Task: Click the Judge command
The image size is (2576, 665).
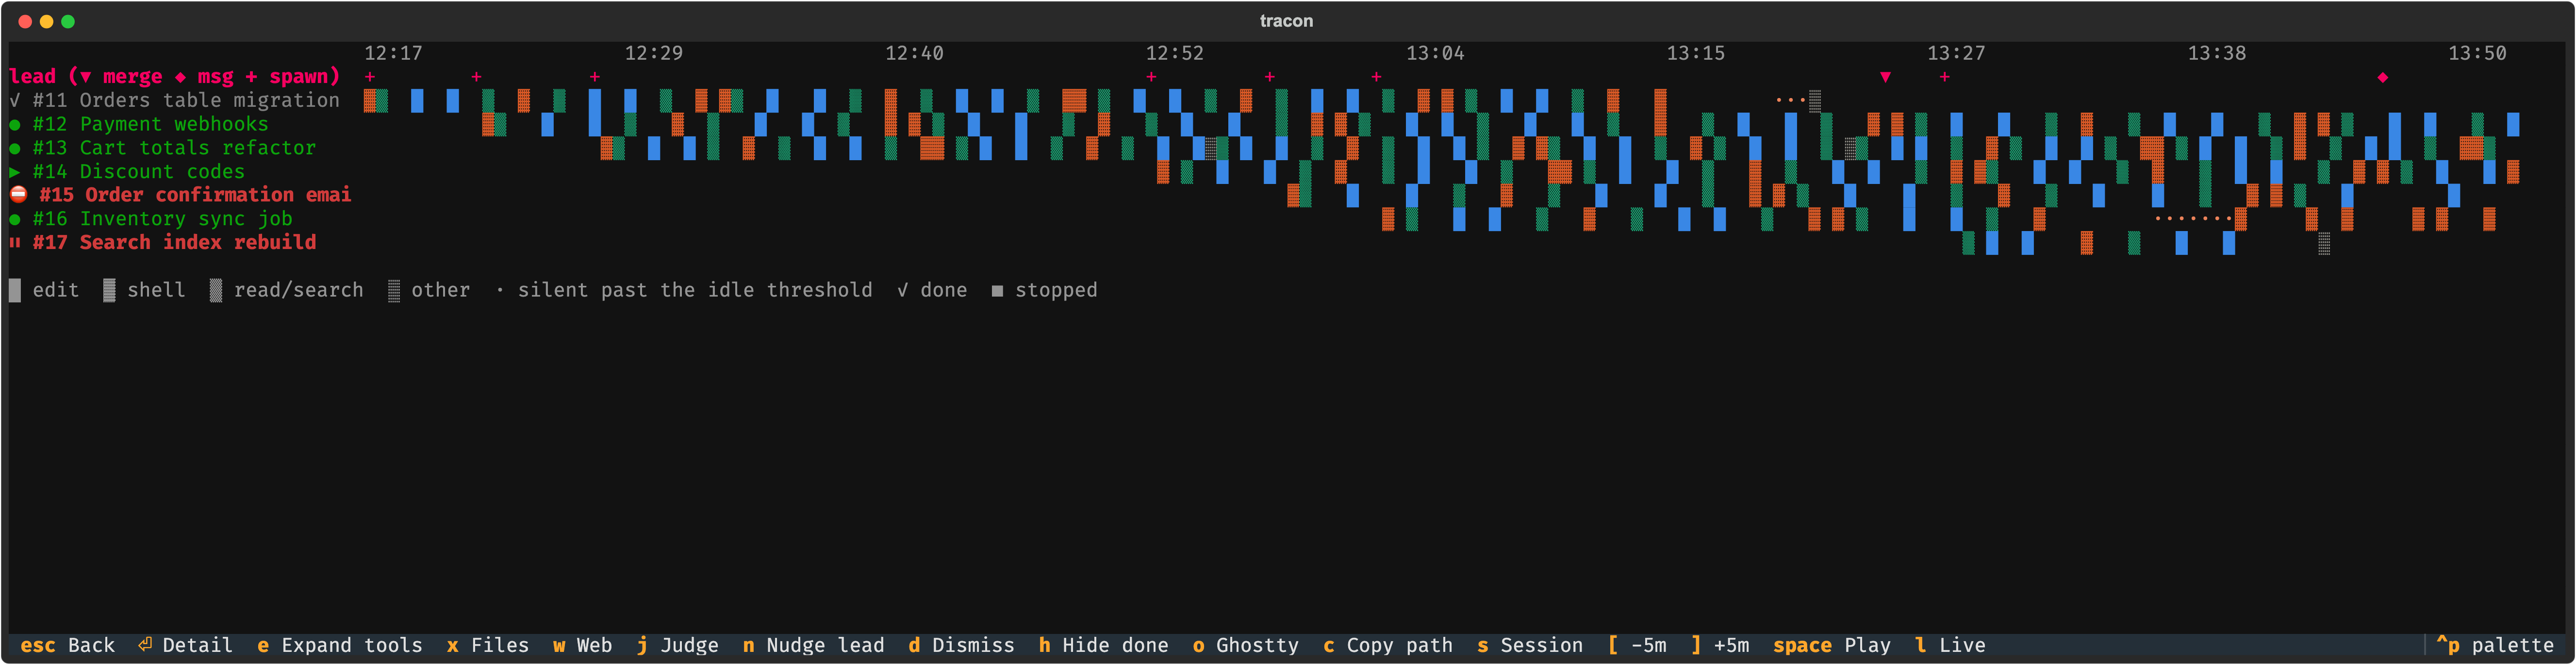Action: coord(677,646)
